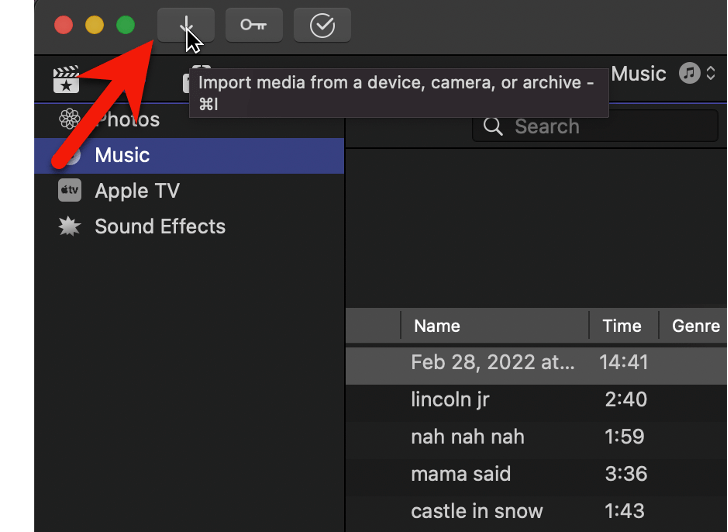The height and width of the screenshot is (532, 728).
Task: Select Apple TV in sidebar
Action: point(189,191)
